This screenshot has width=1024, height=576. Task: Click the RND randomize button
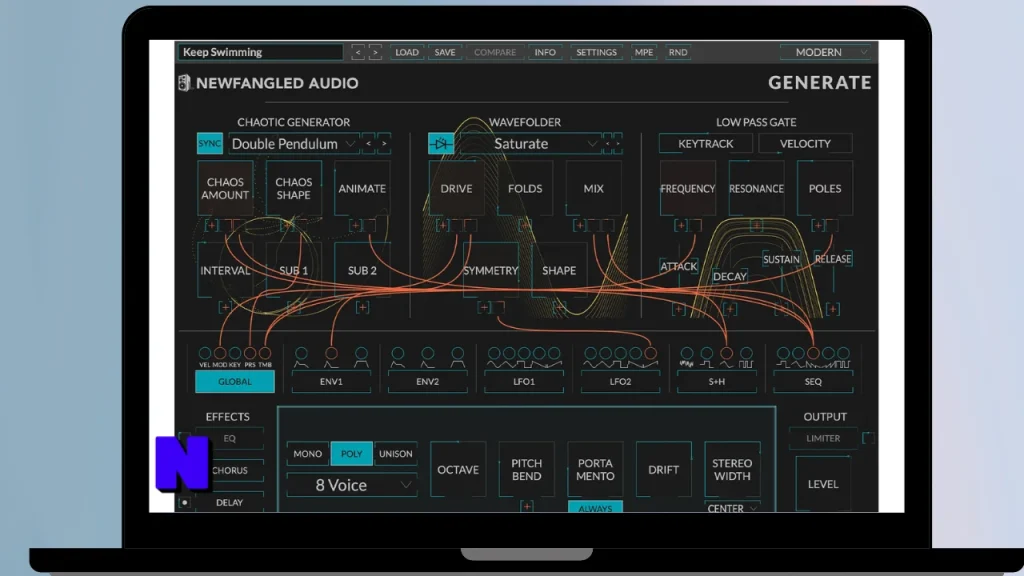(678, 52)
